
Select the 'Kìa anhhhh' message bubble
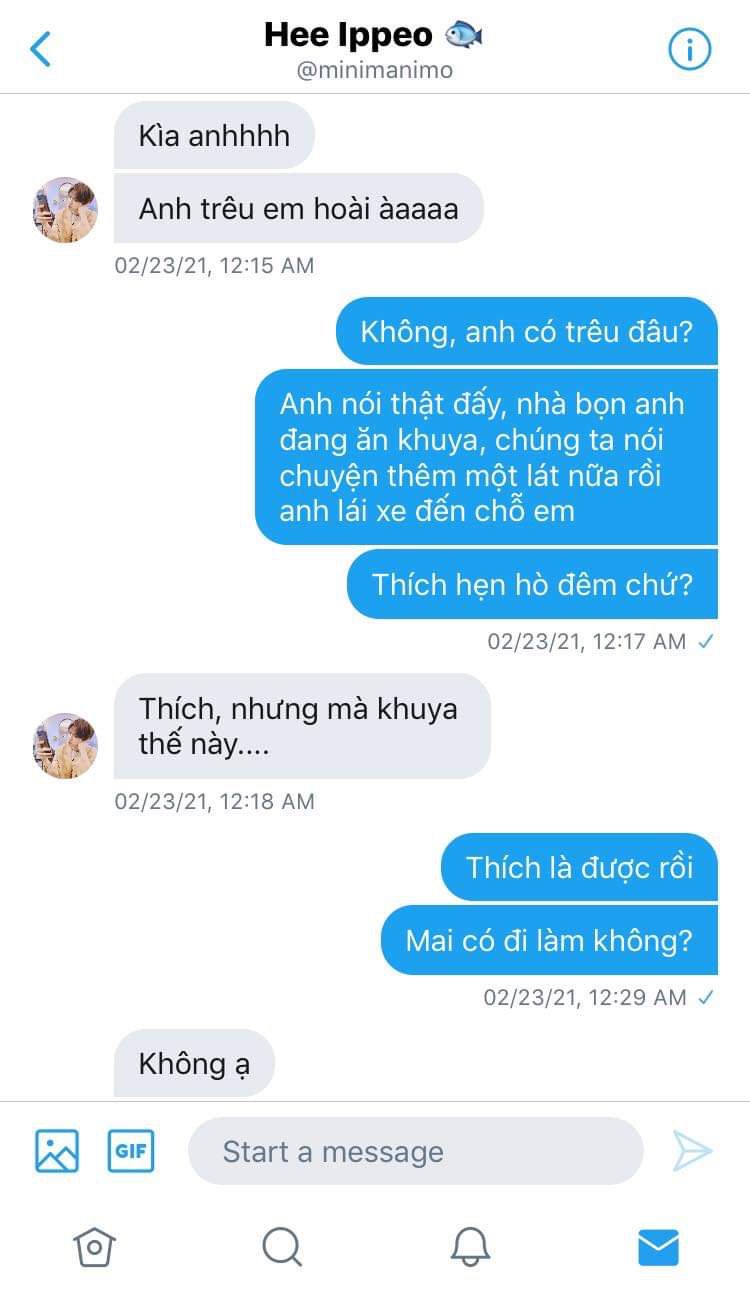(x=214, y=135)
